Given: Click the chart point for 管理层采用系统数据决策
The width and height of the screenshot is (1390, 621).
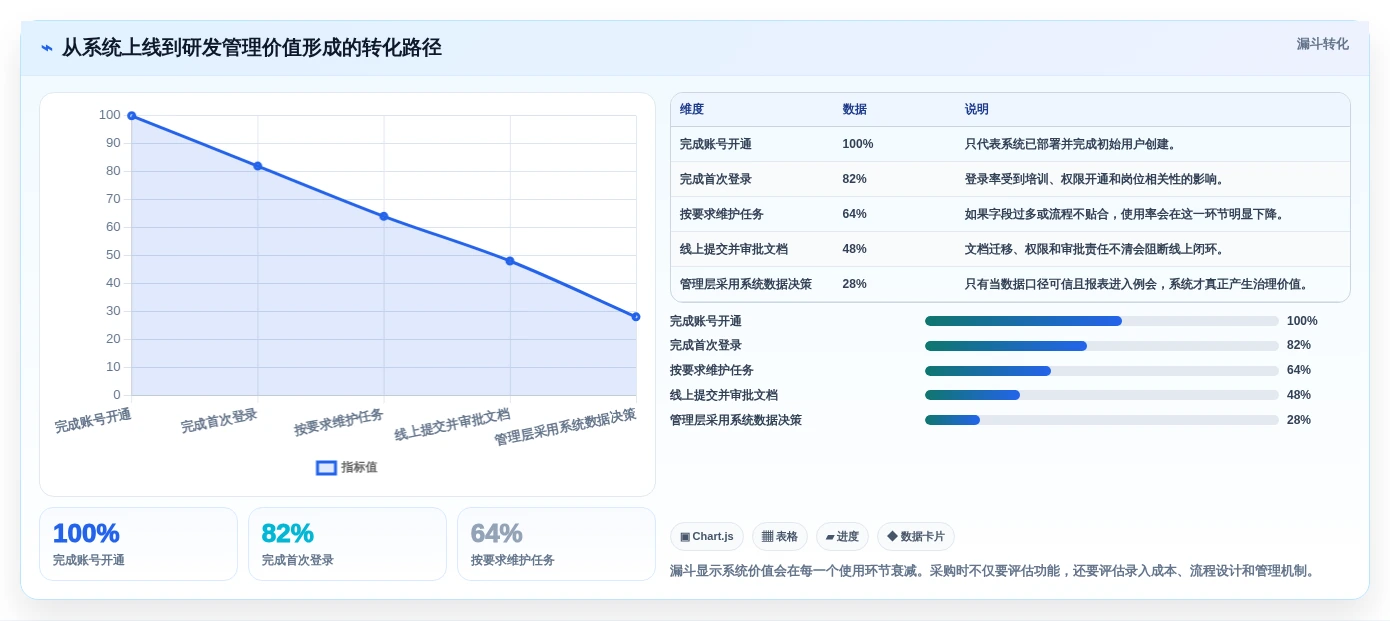Looking at the screenshot, I should 636,317.
